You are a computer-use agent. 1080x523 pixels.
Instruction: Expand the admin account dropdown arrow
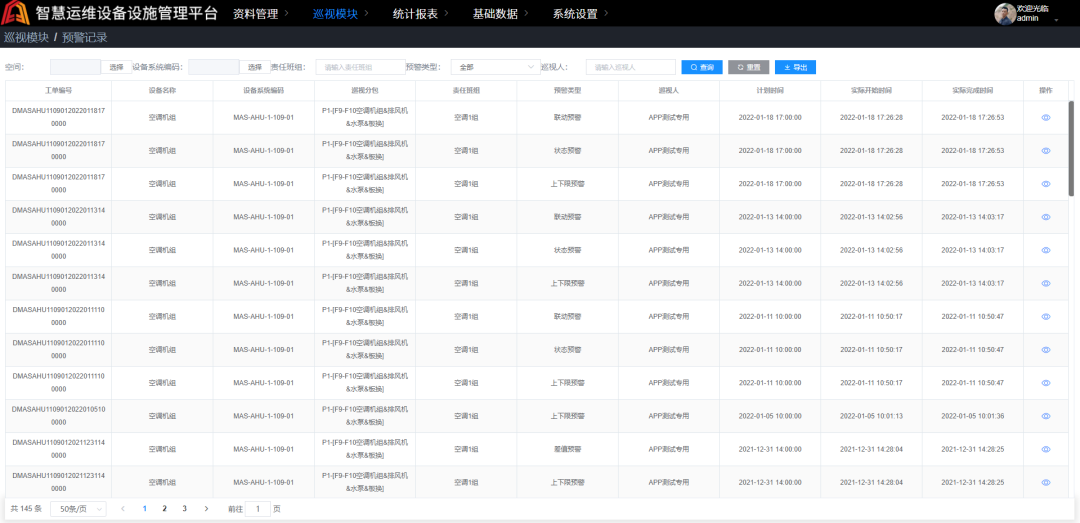click(1056, 19)
